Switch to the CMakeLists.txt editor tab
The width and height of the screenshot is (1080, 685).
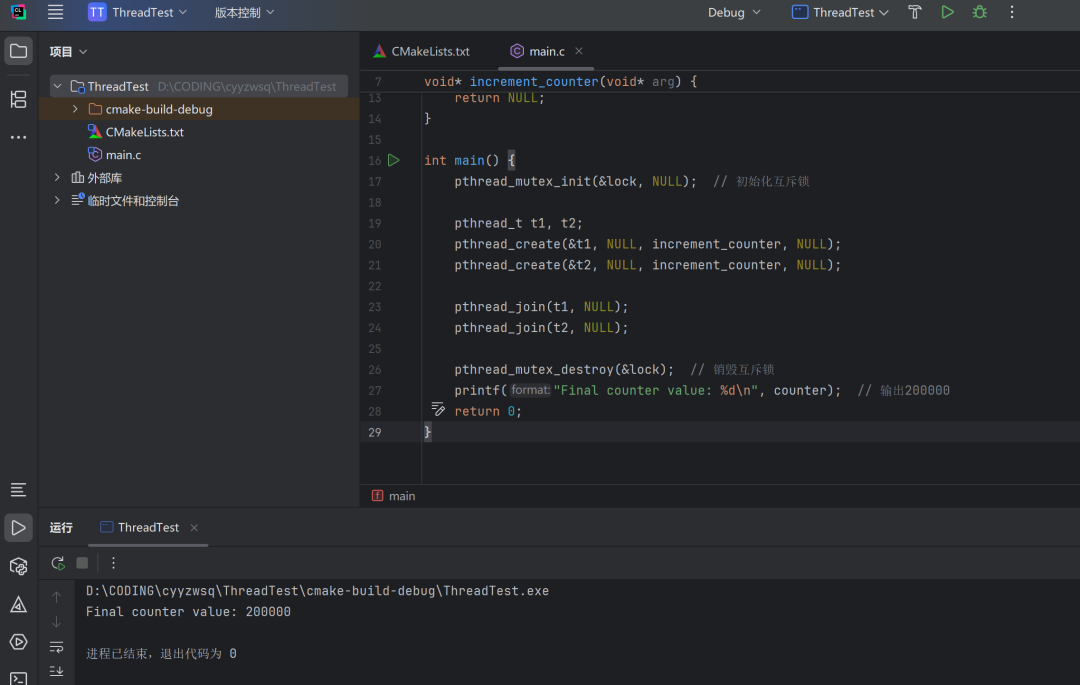[422, 51]
